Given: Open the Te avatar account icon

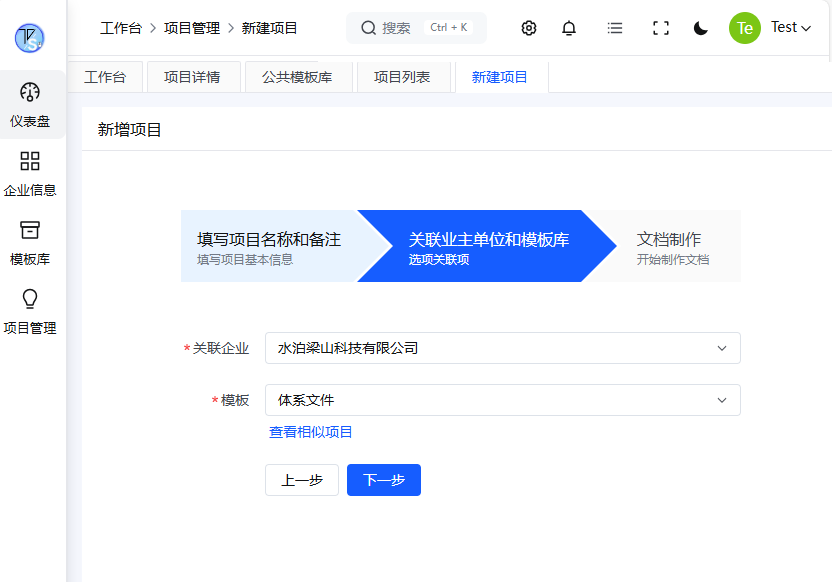Looking at the screenshot, I should pyautogui.click(x=744, y=28).
